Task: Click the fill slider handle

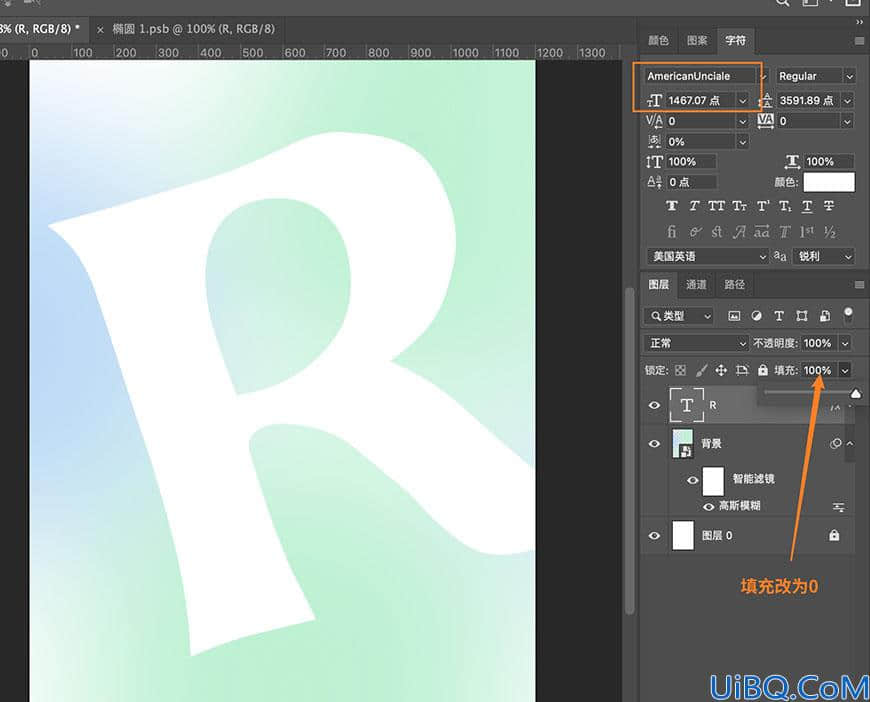Action: [856, 393]
